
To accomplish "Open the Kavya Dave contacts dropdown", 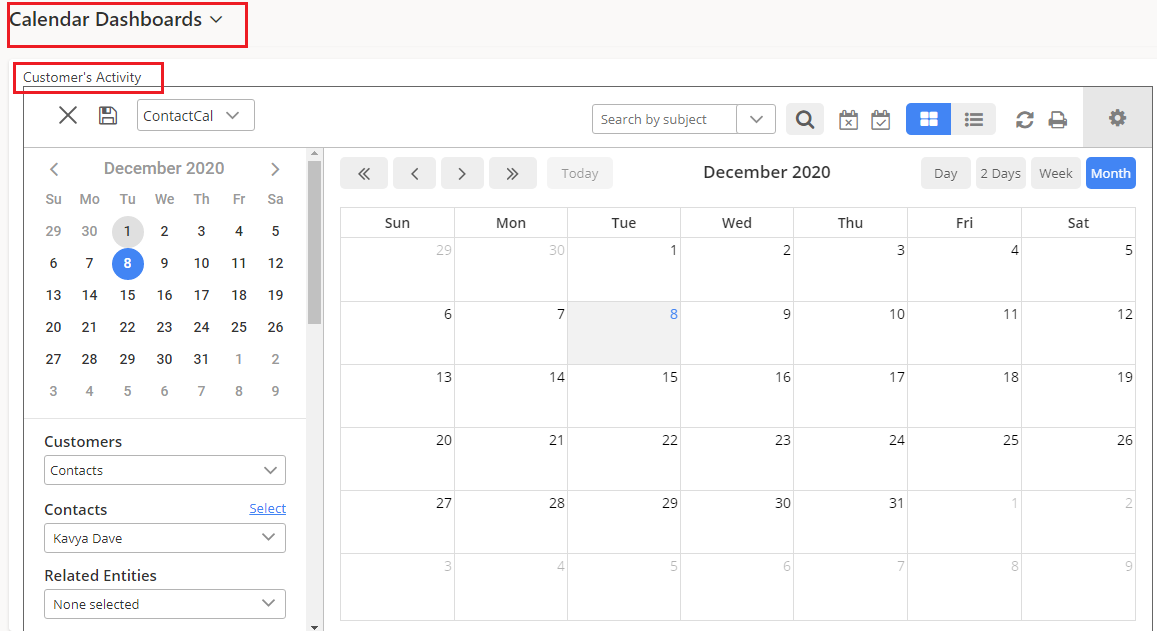I will point(165,538).
